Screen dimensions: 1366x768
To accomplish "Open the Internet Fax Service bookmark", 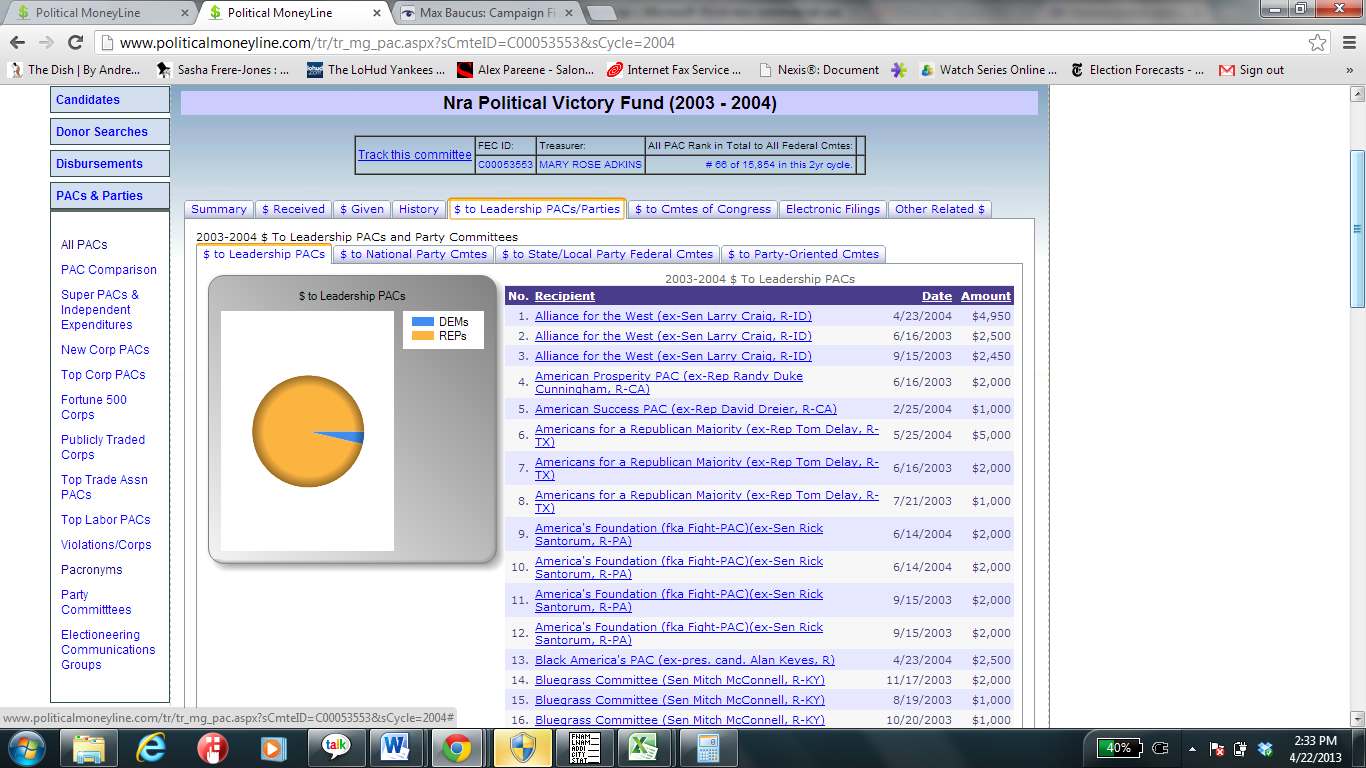I will click(675, 70).
